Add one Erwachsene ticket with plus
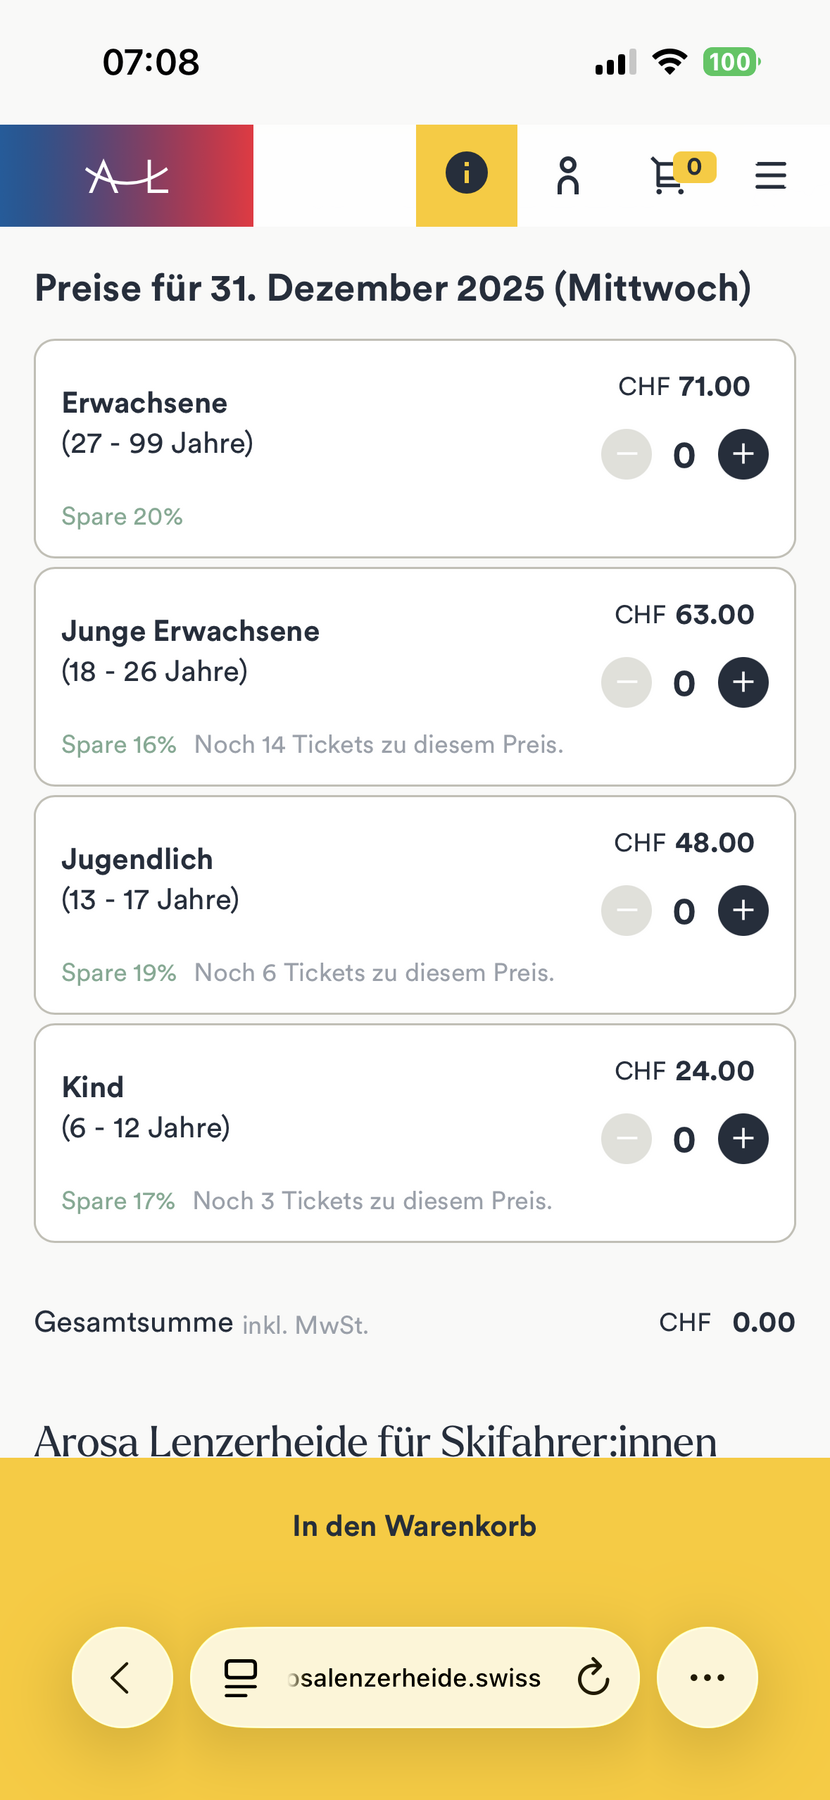830x1800 pixels. pos(743,455)
